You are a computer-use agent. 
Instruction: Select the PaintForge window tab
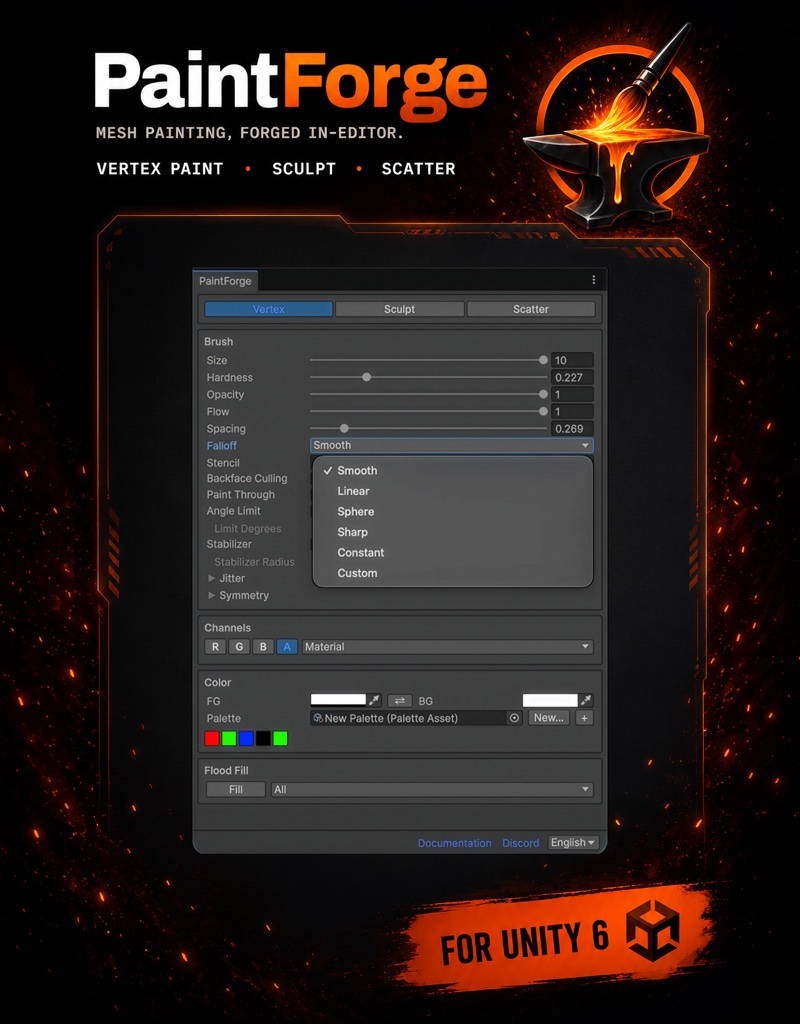point(225,281)
